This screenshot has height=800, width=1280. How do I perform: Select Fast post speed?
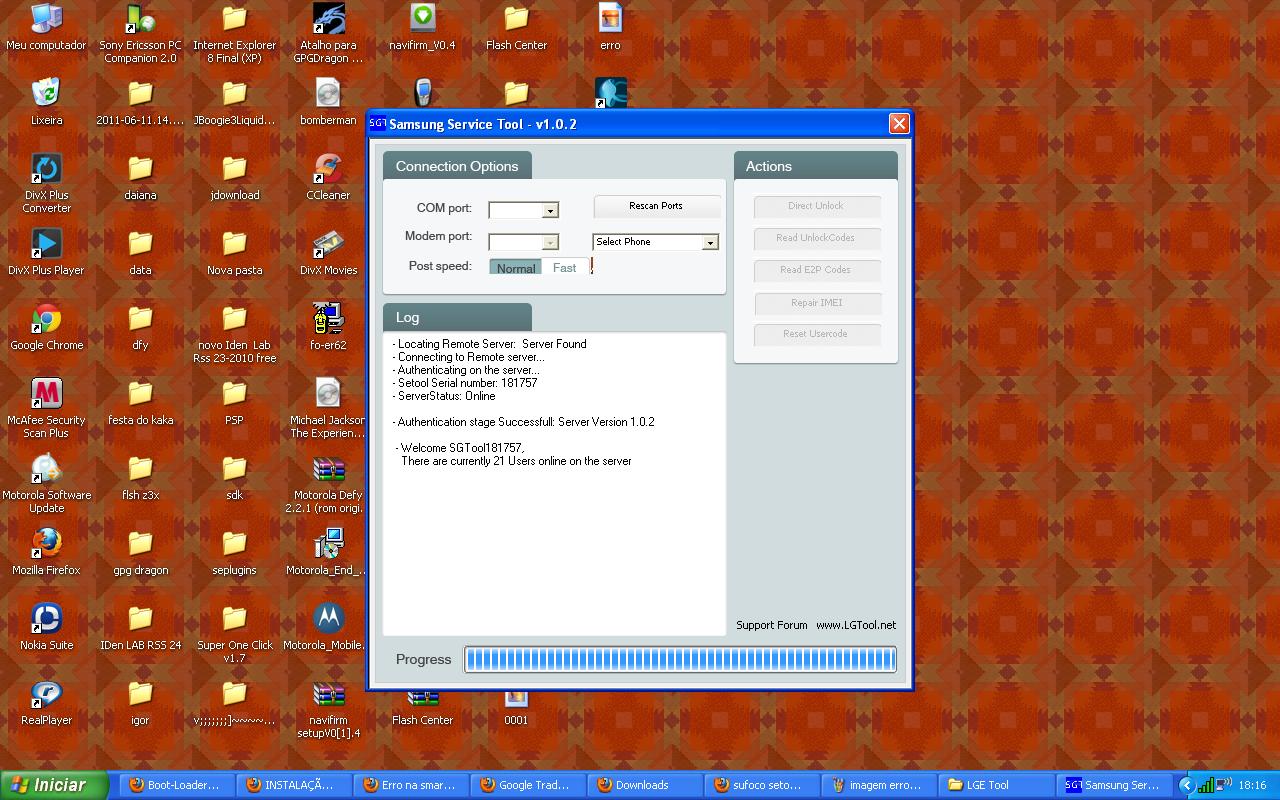pos(565,267)
